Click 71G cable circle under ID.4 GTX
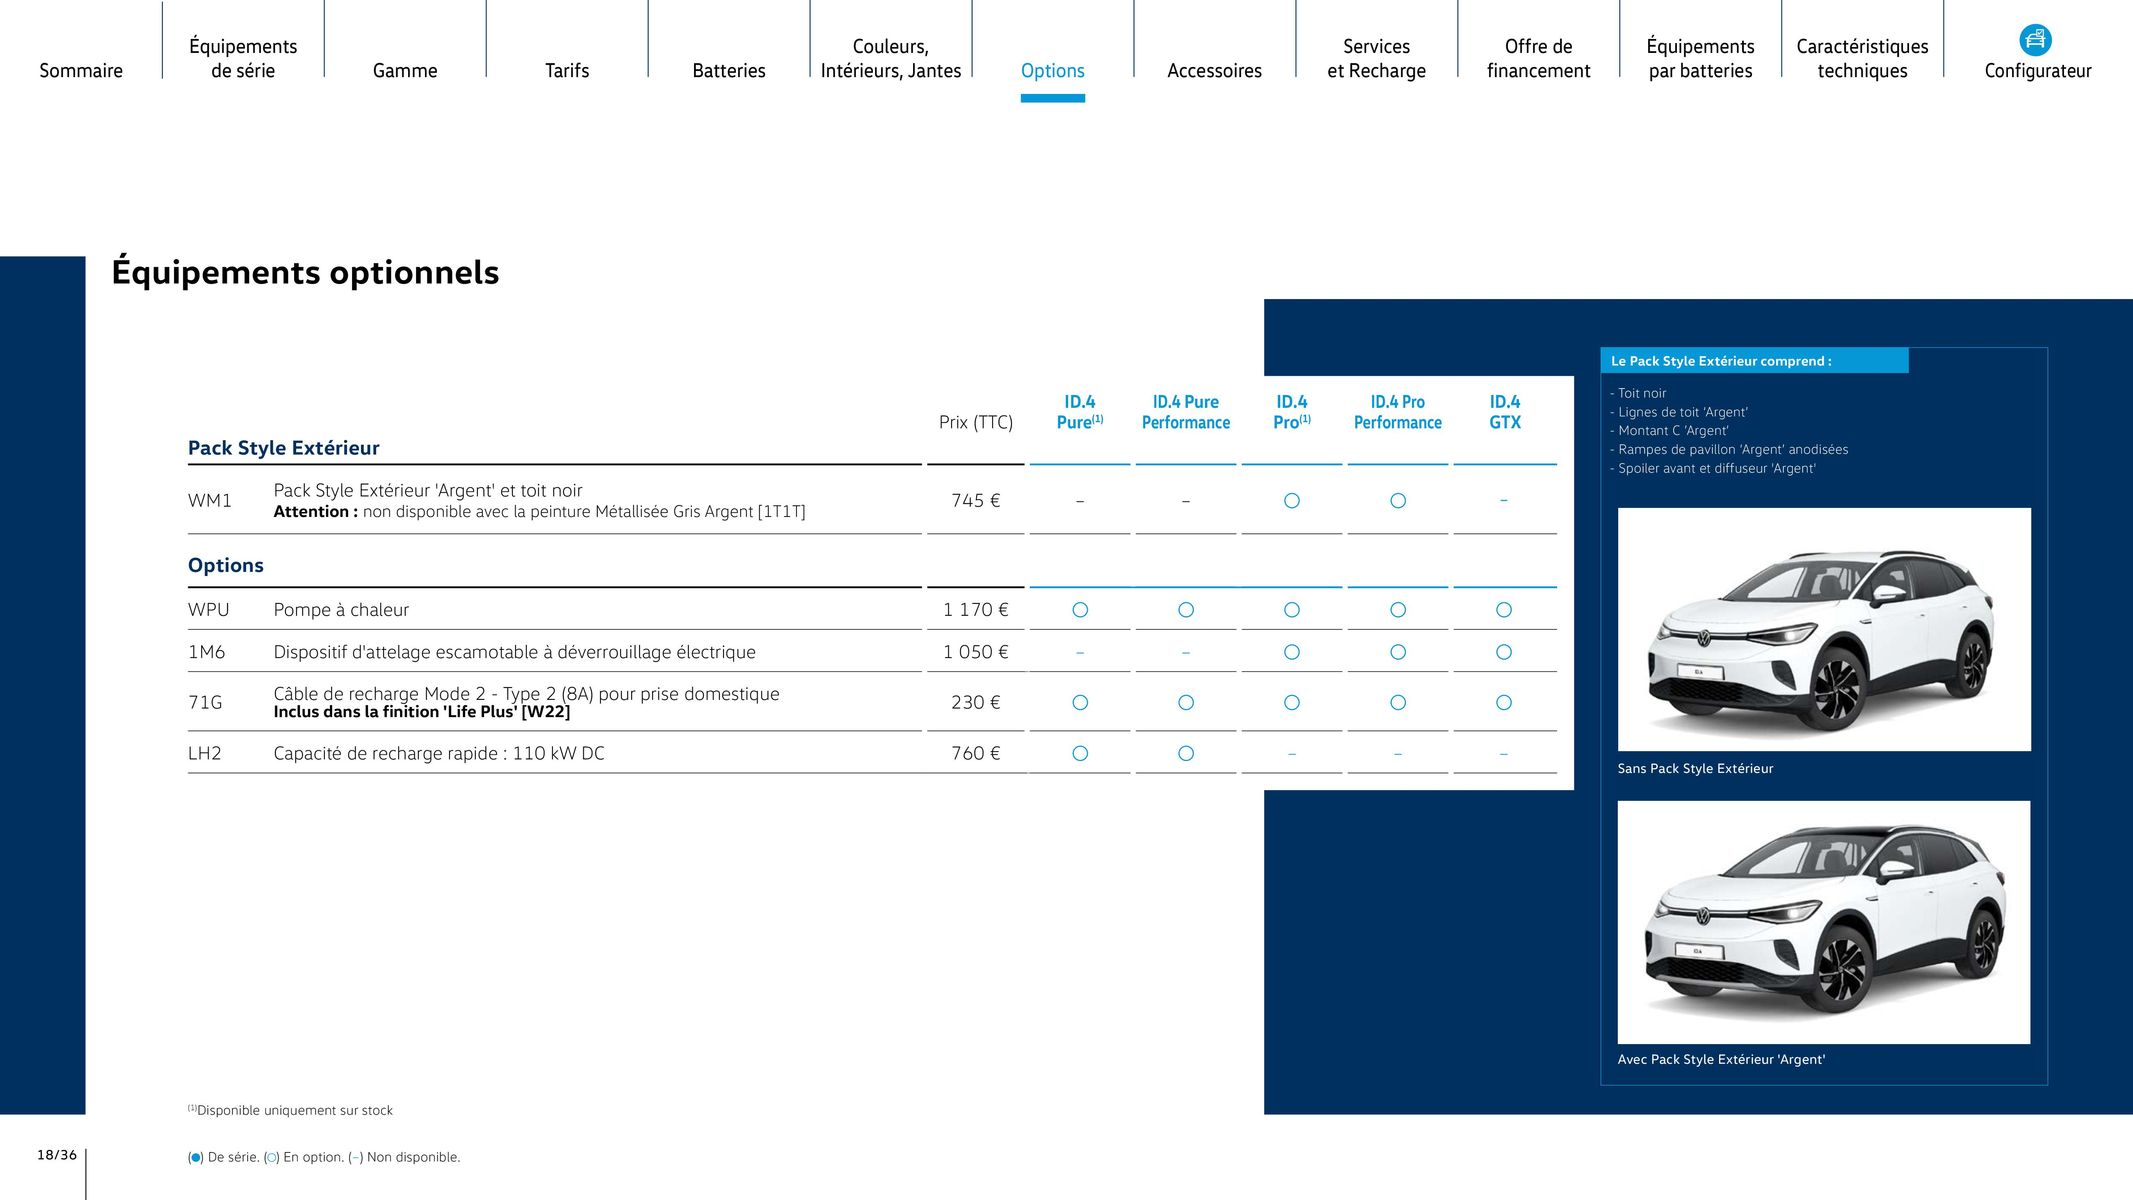This screenshot has height=1200, width=2133. click(x=1504, y=703)
